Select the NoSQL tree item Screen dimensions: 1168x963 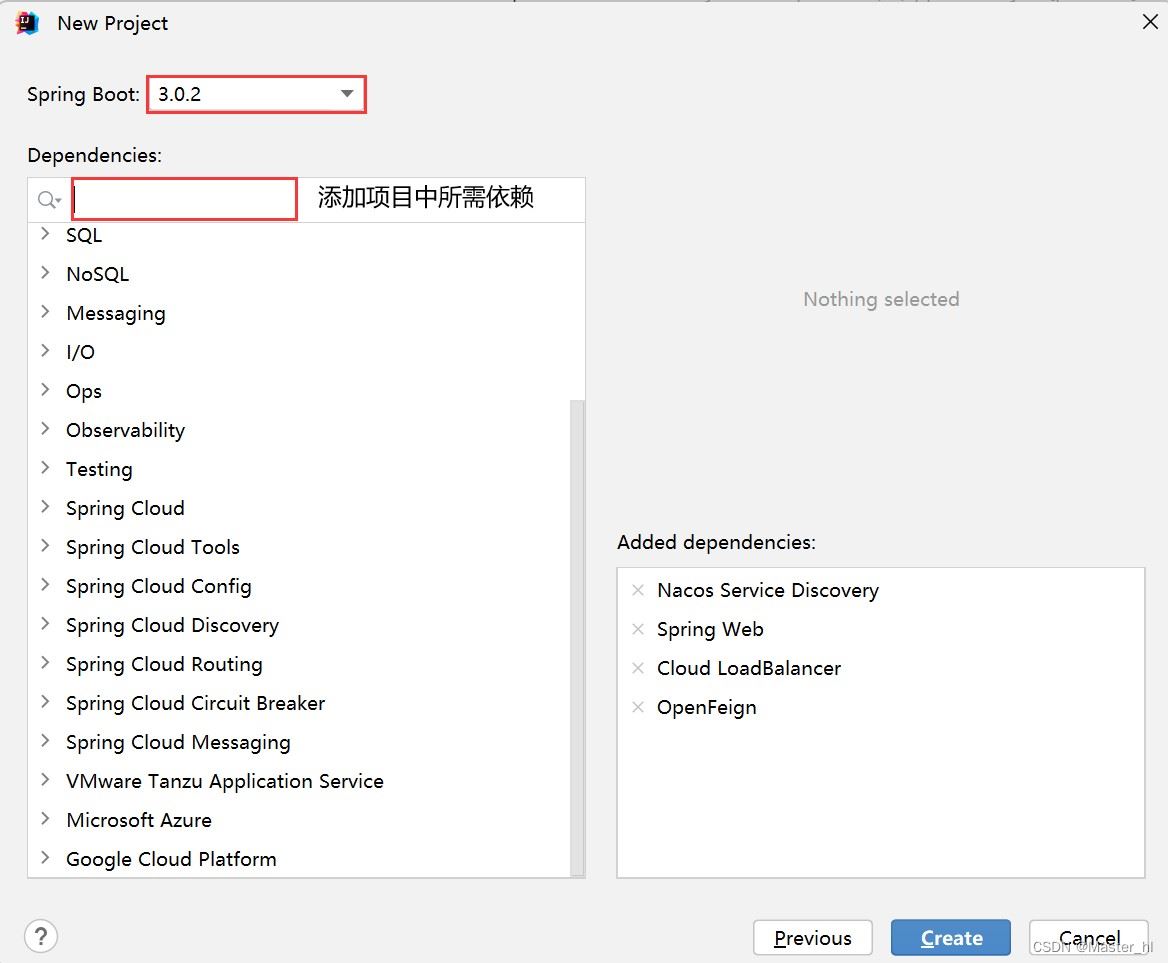[x=97, y=274]
